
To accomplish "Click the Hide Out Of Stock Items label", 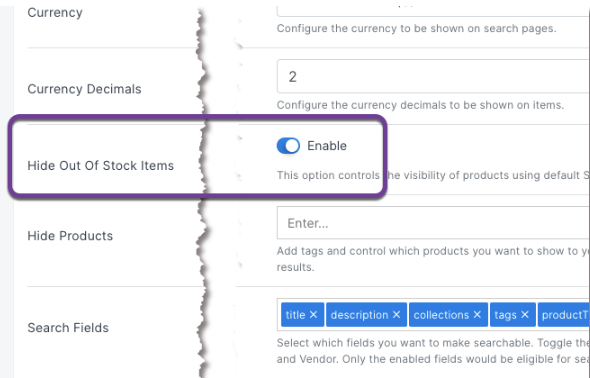I will pos(100,165).
